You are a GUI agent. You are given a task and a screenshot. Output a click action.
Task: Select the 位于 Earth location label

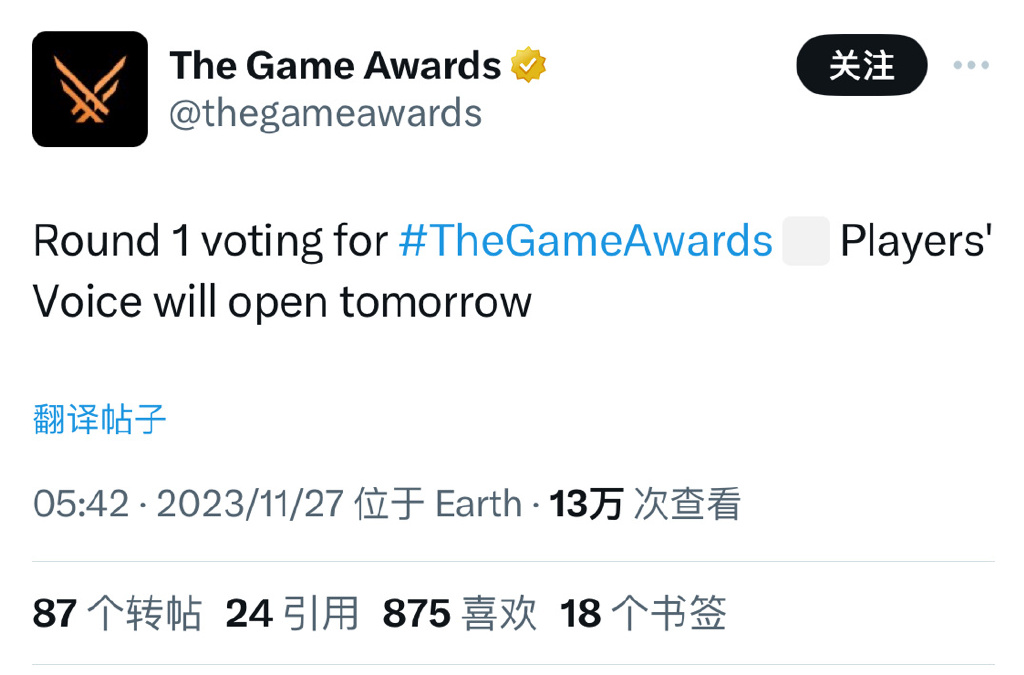pyautogui.click(x=438, y=504)
